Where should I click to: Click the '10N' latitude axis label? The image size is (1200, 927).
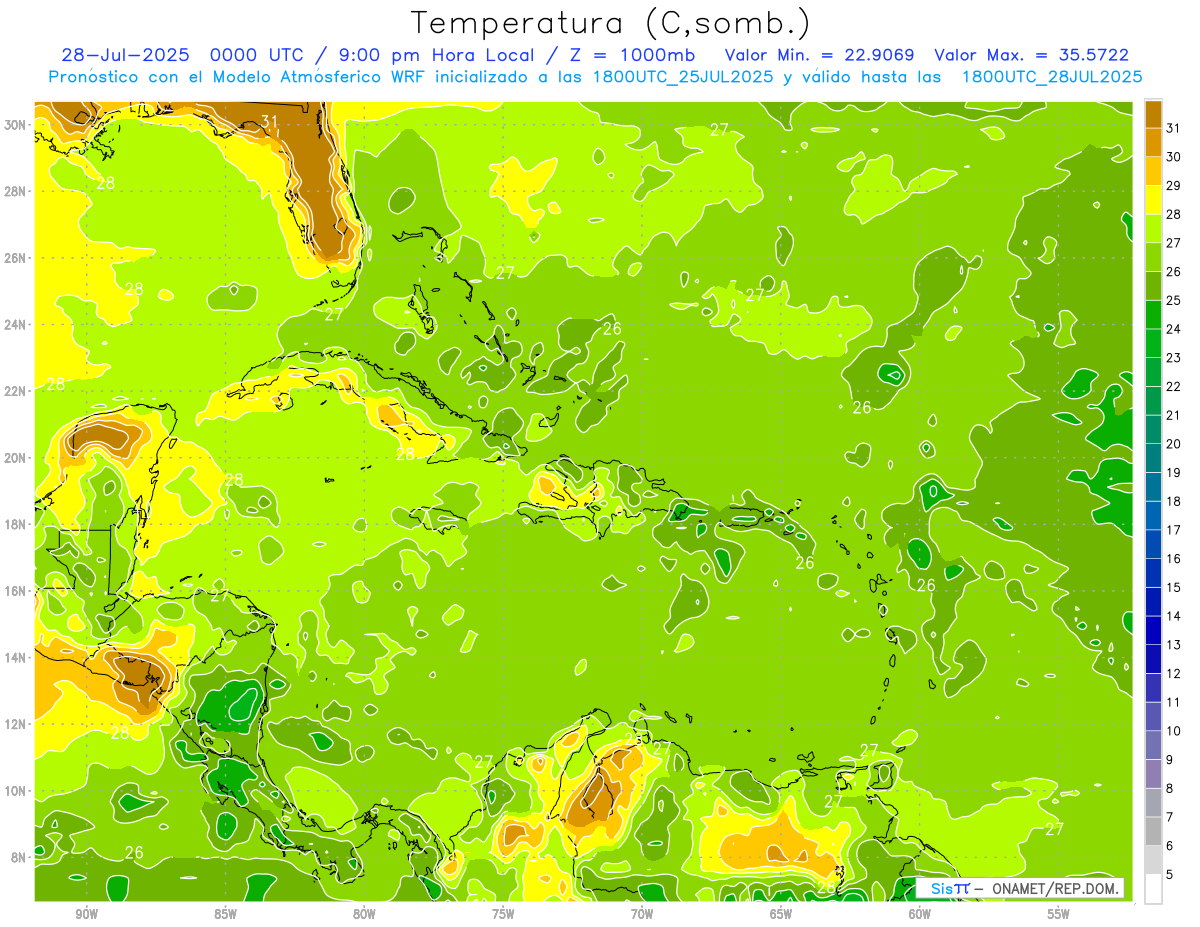coord(15,790)
